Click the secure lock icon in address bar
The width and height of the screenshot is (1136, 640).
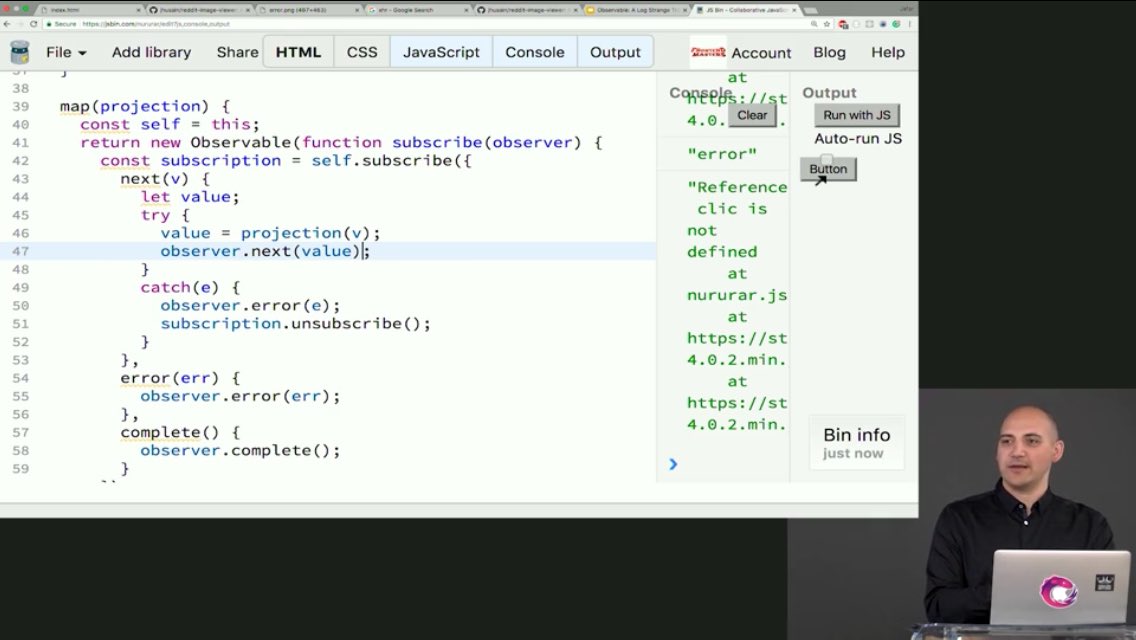[x=49, y=24]
